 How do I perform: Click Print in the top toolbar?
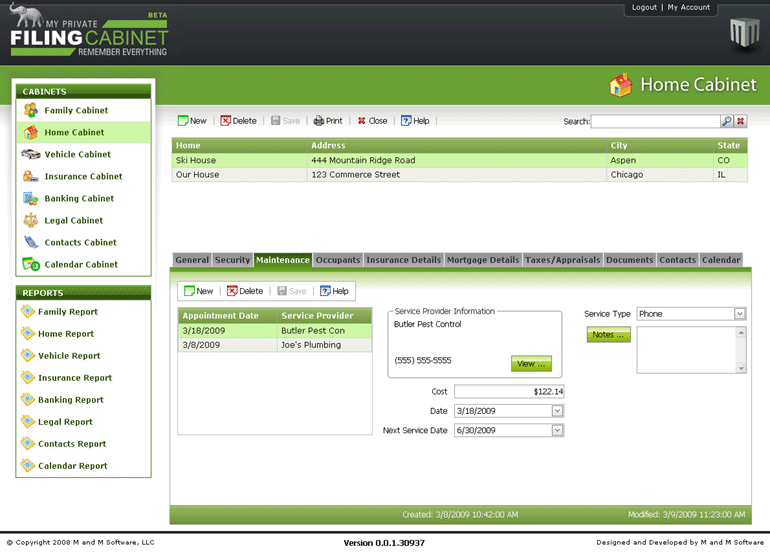[x=328, y=121]
